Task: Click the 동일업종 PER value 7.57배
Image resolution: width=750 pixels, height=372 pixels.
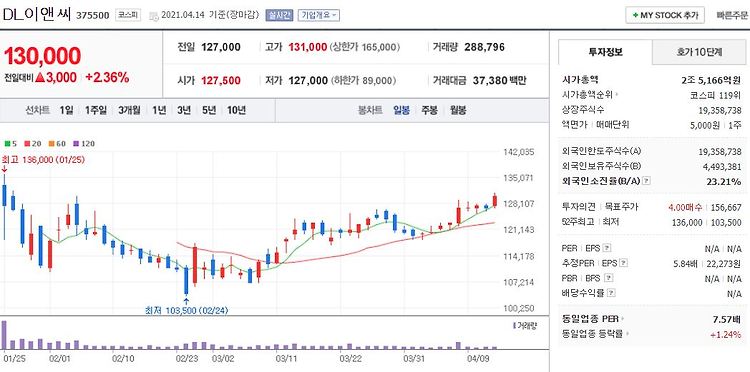Action: pyautogui.click(x=728, y=319)
